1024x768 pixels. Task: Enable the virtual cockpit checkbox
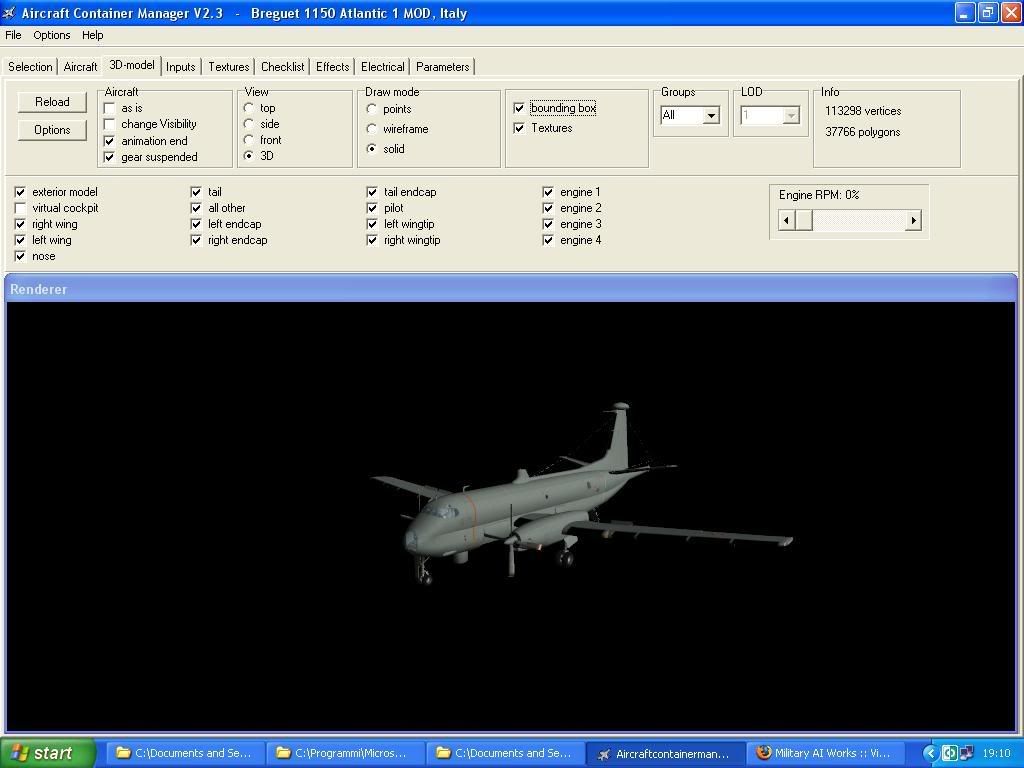click(x=20, y=208)
